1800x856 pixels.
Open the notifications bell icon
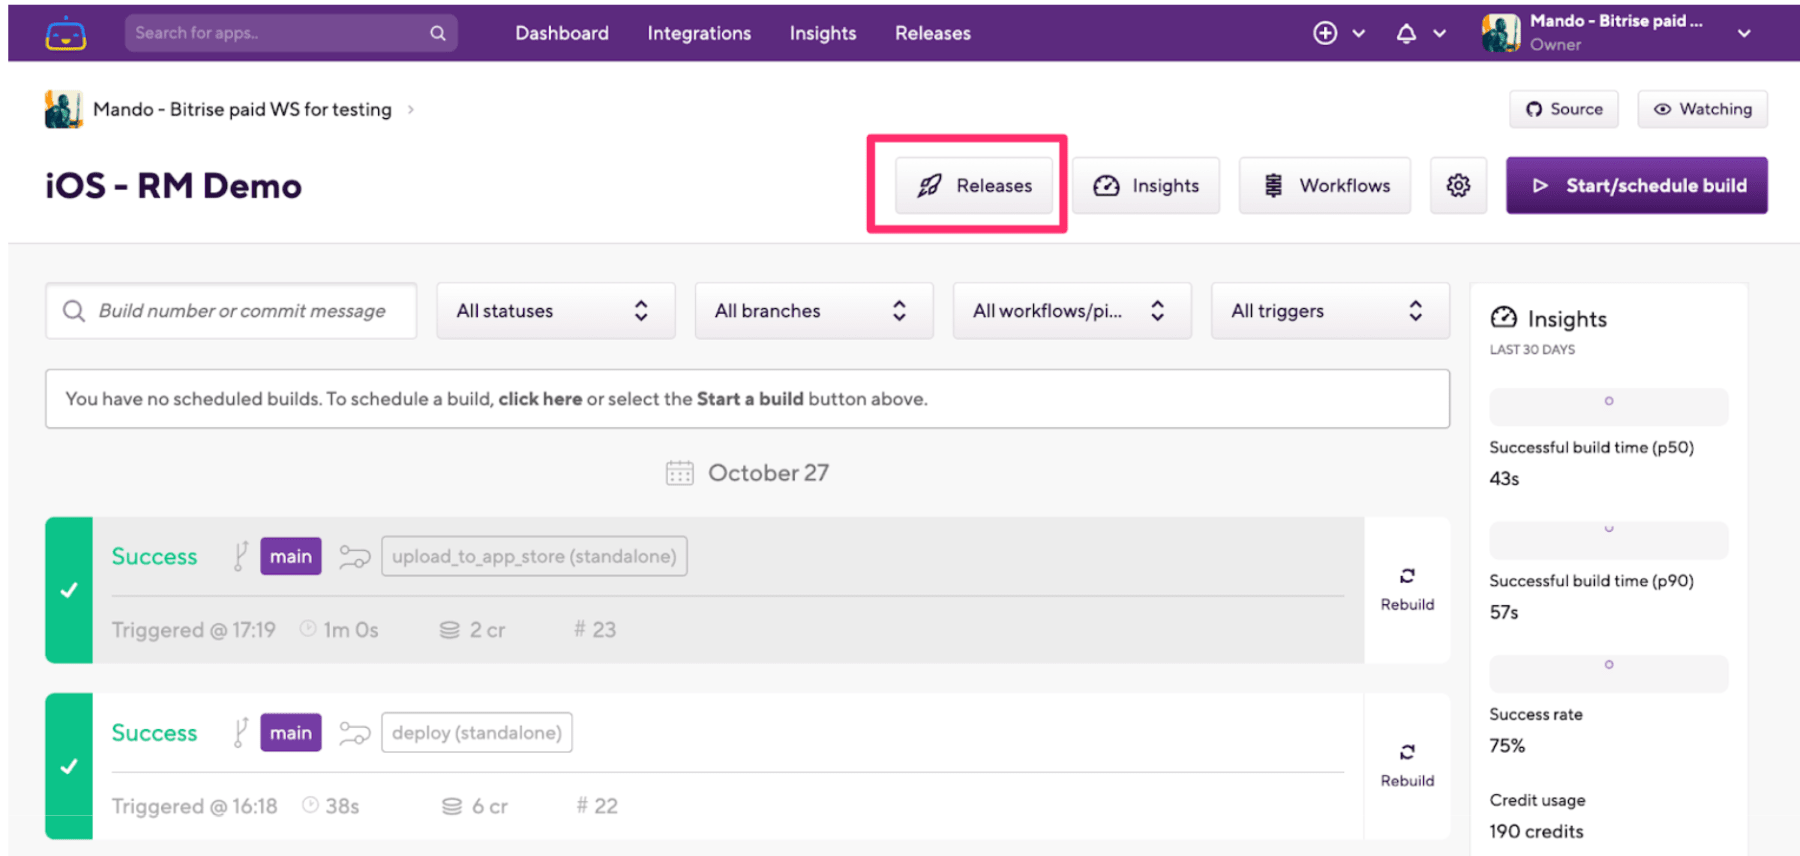pyautogui.click(x=1406, y=33)
